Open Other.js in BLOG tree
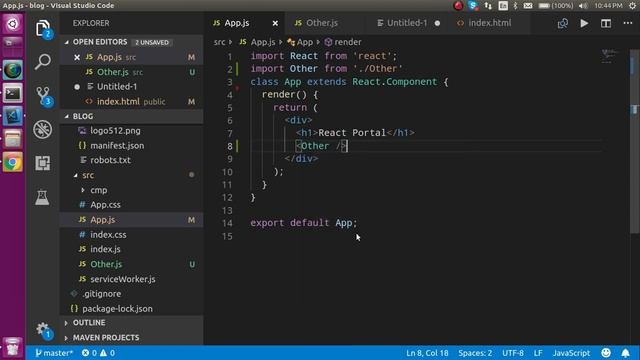This screenshot has height=360, width=640. pyautogui.click(x=131, y=264)
